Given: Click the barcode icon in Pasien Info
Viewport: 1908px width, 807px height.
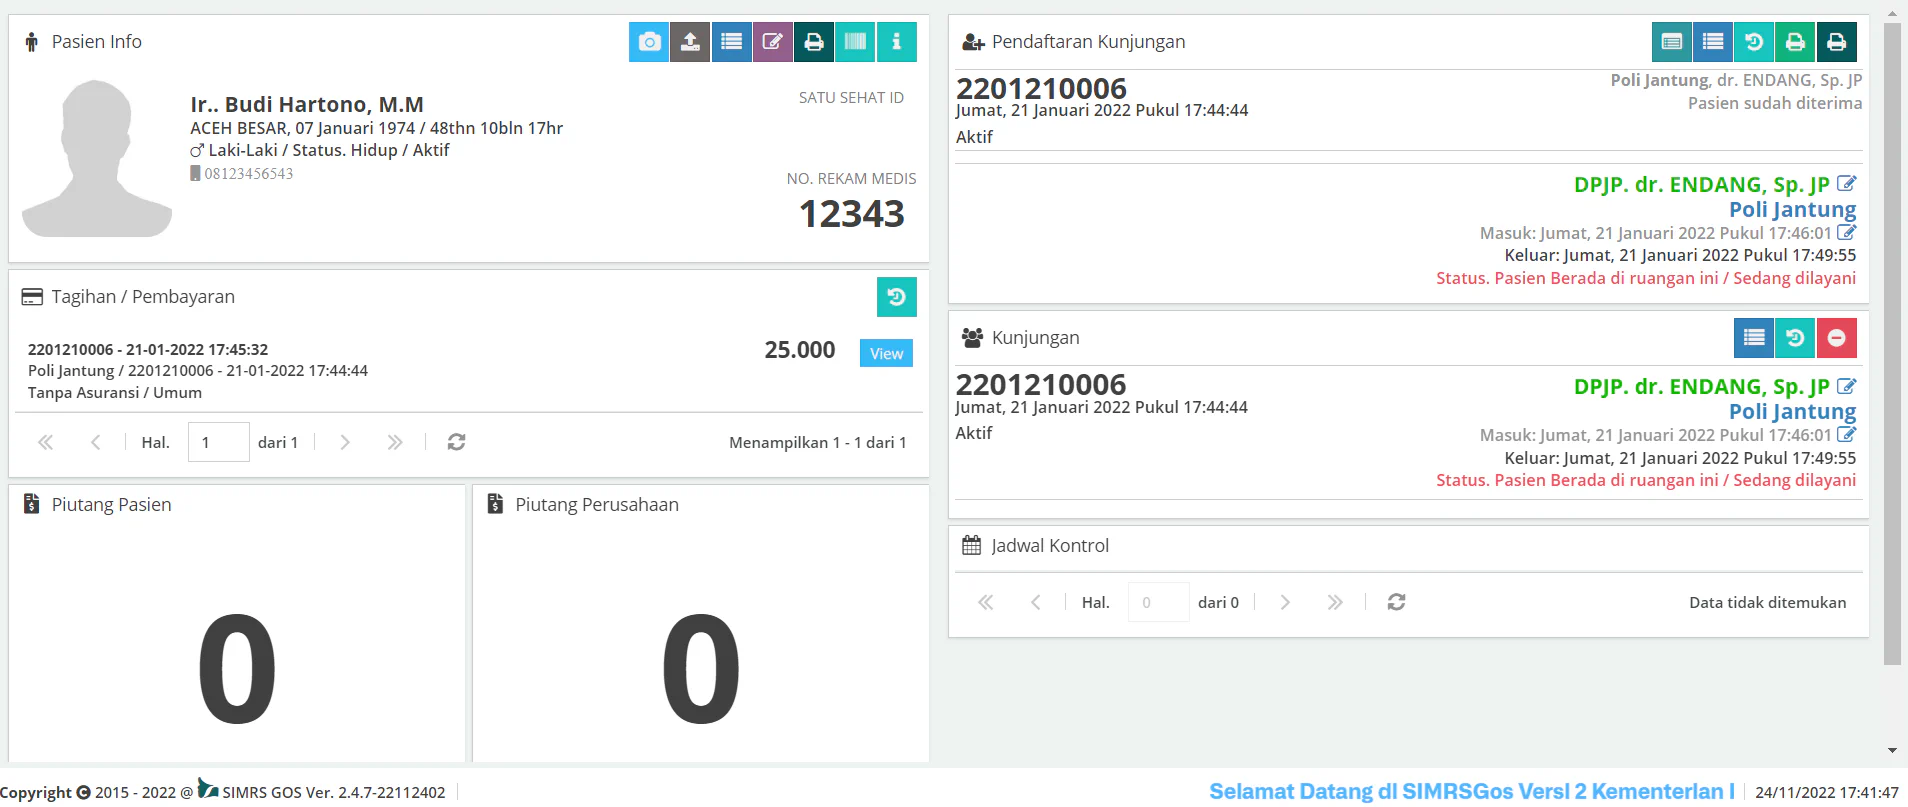Looking at the screenshot, I should [x=855, y=42].
